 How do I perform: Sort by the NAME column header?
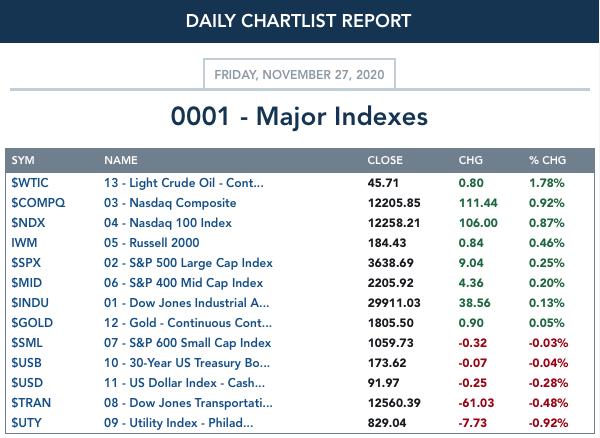click(x=121, y=160)
